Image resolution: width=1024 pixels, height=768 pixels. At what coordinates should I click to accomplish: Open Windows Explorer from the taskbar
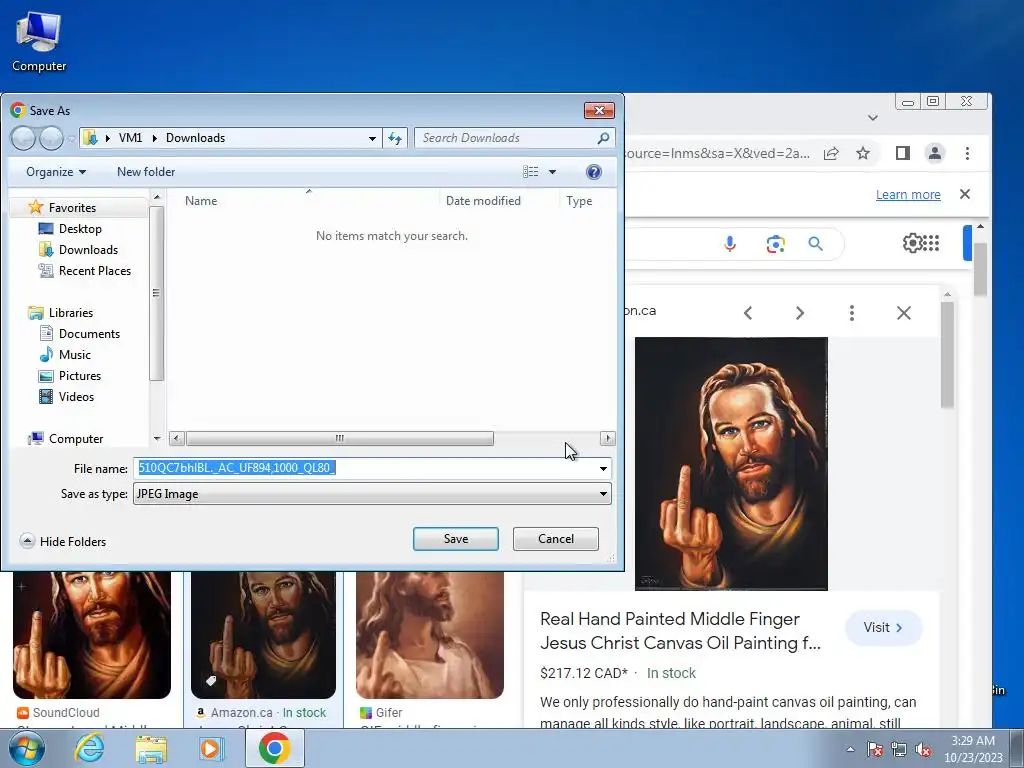[151, 748]
